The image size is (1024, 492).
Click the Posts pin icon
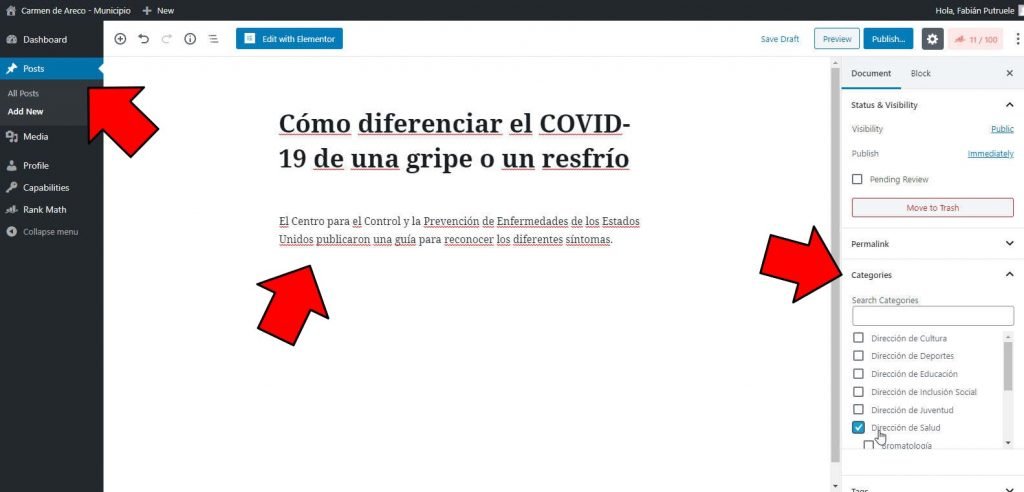[11, 69]
